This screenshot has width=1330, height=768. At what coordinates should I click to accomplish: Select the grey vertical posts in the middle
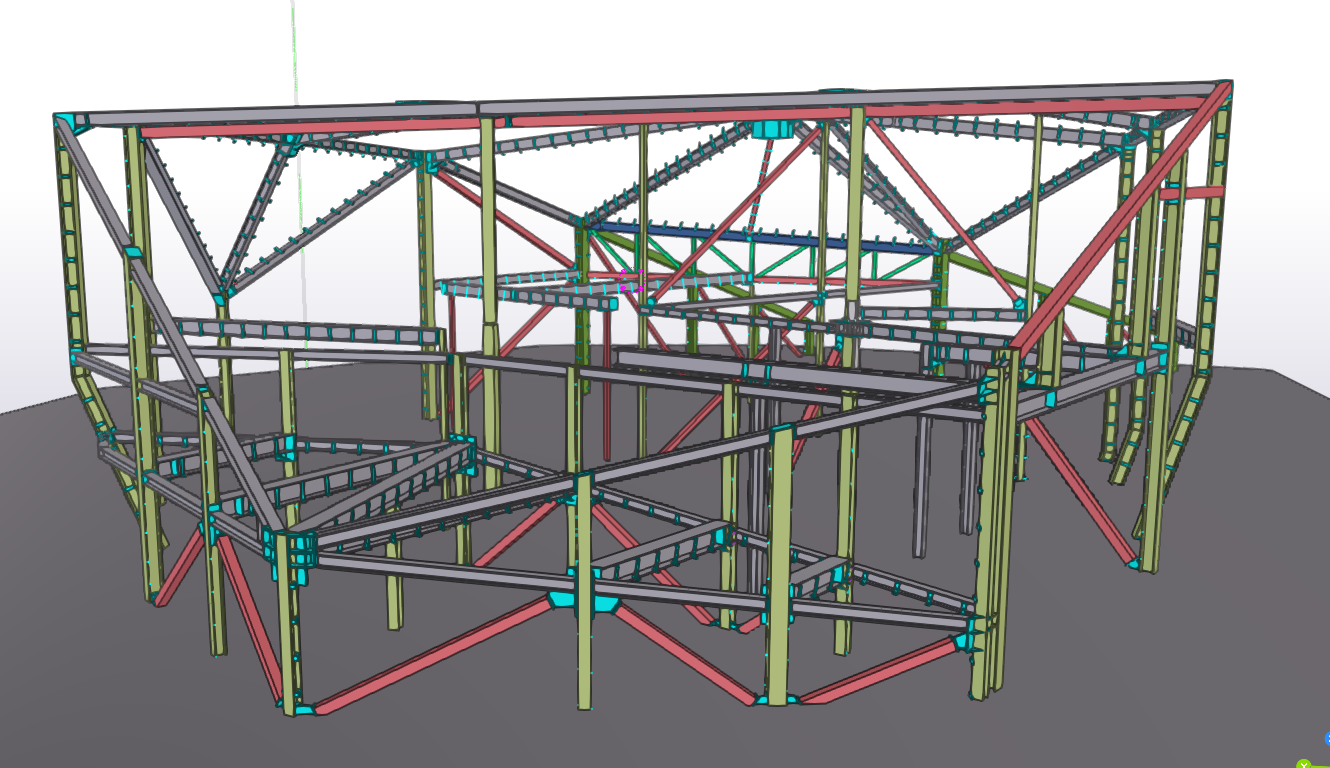(924, 480)
